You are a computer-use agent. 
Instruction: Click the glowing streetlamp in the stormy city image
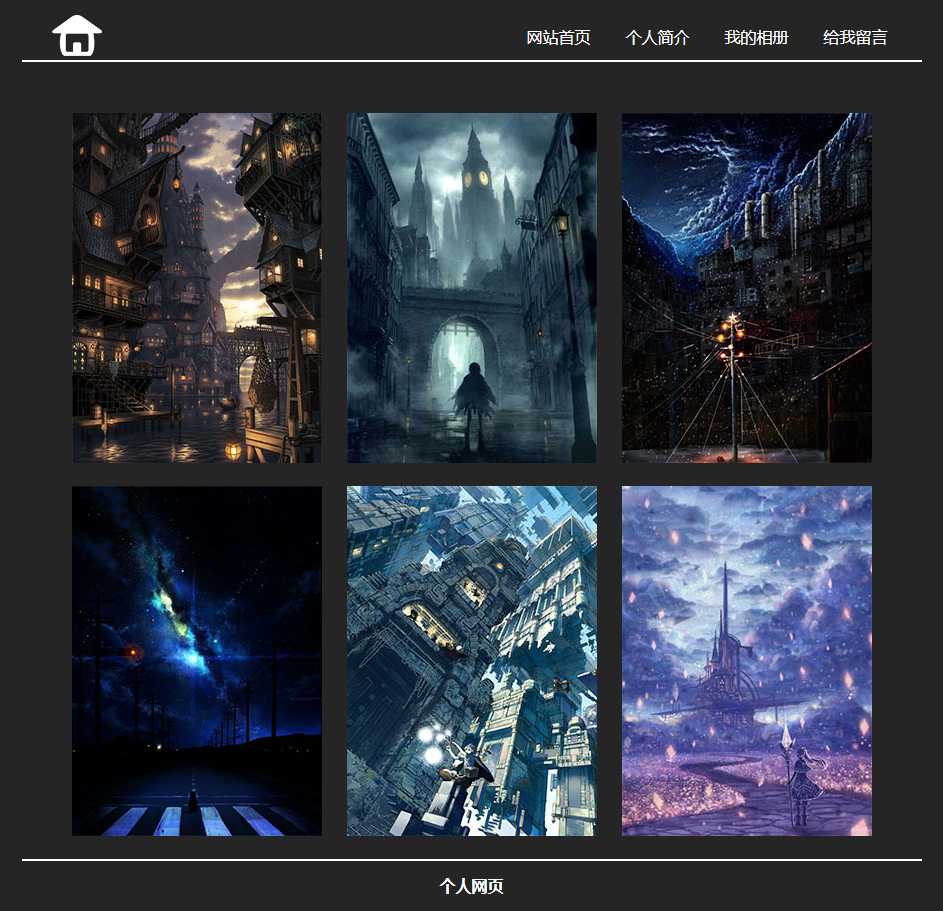coord(732,335)
